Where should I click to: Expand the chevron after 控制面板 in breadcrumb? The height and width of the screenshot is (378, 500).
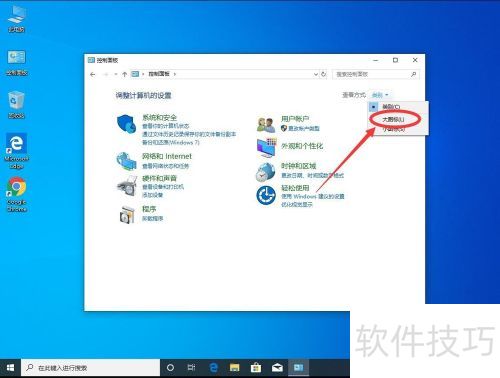tap(175, 74)
